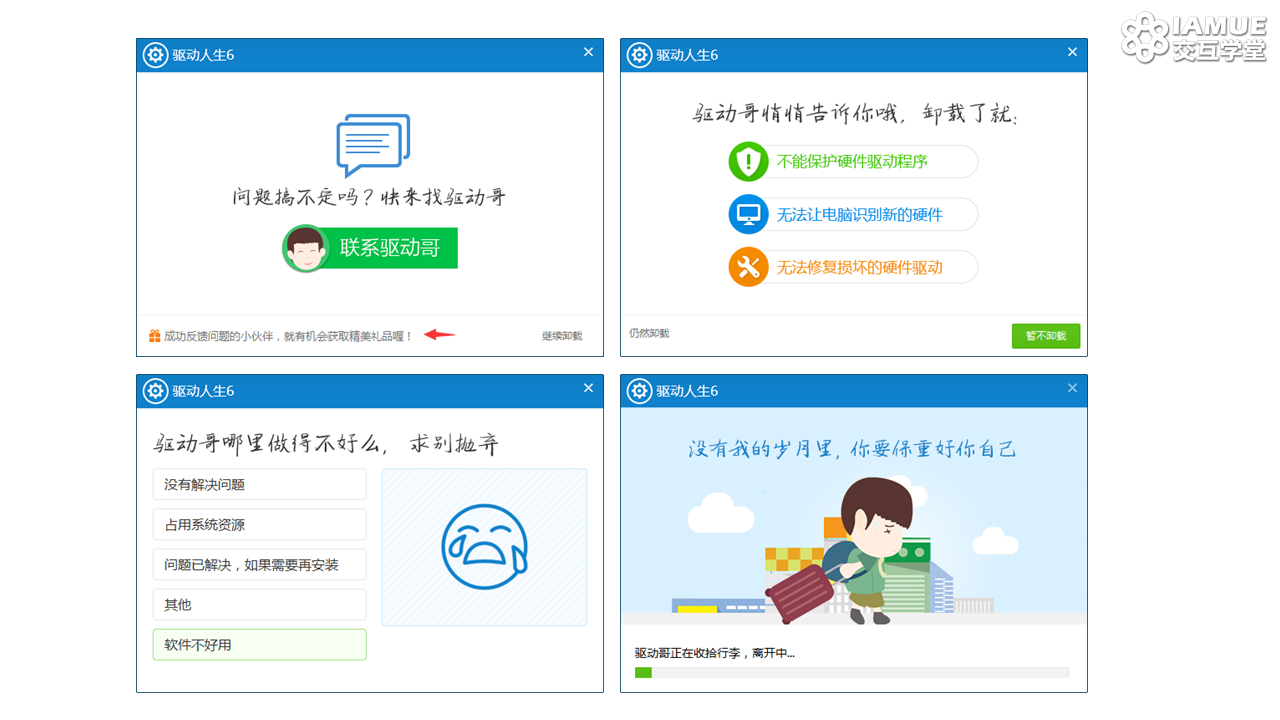Click the 驱动哥 avatar face icon

click(306, 248)
